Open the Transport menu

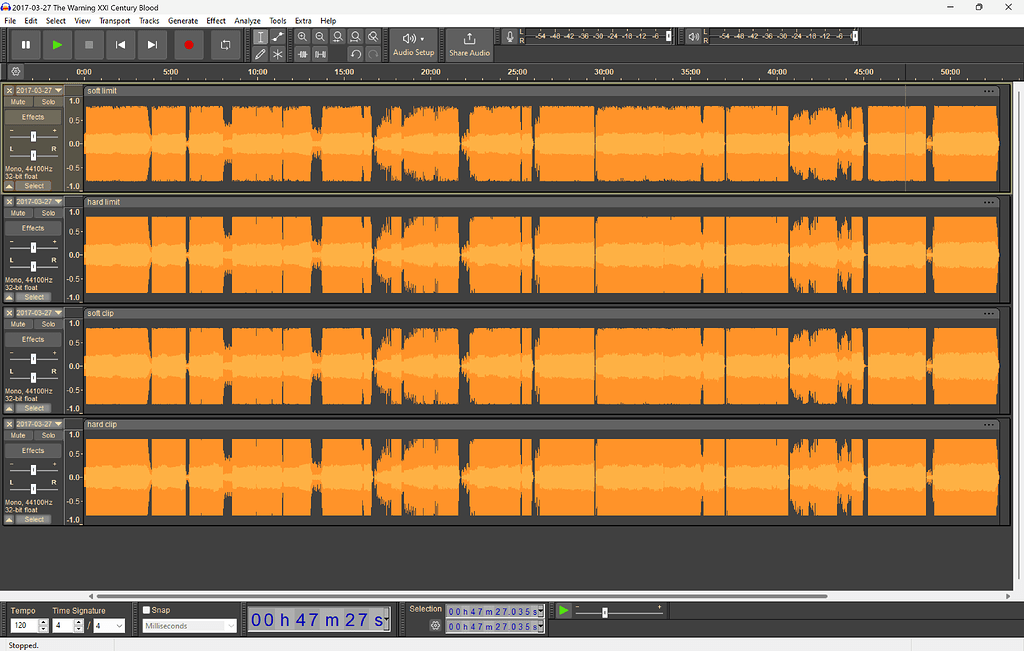click(x=114, y=20)
